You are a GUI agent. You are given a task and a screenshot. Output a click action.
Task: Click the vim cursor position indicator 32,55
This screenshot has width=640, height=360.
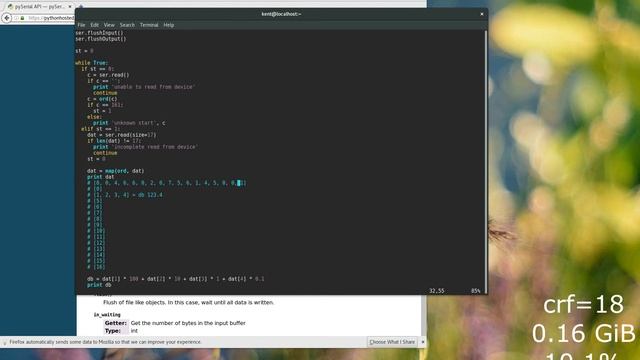click(436, 291)
